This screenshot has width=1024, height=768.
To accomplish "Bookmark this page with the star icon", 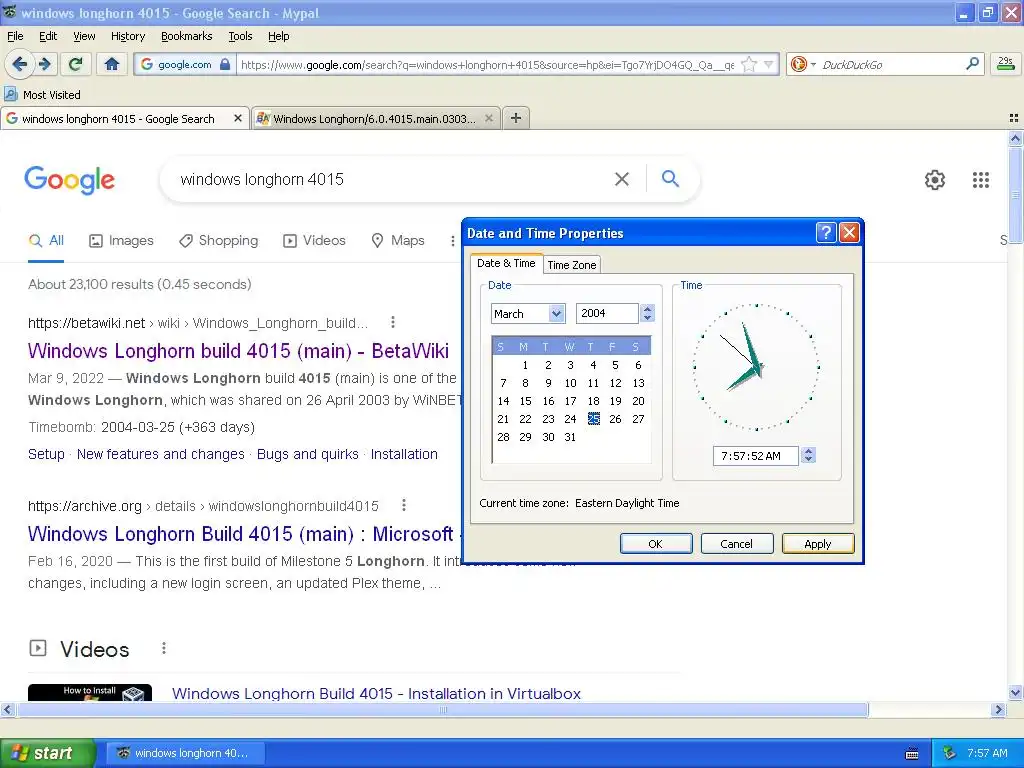I will 749,64.
